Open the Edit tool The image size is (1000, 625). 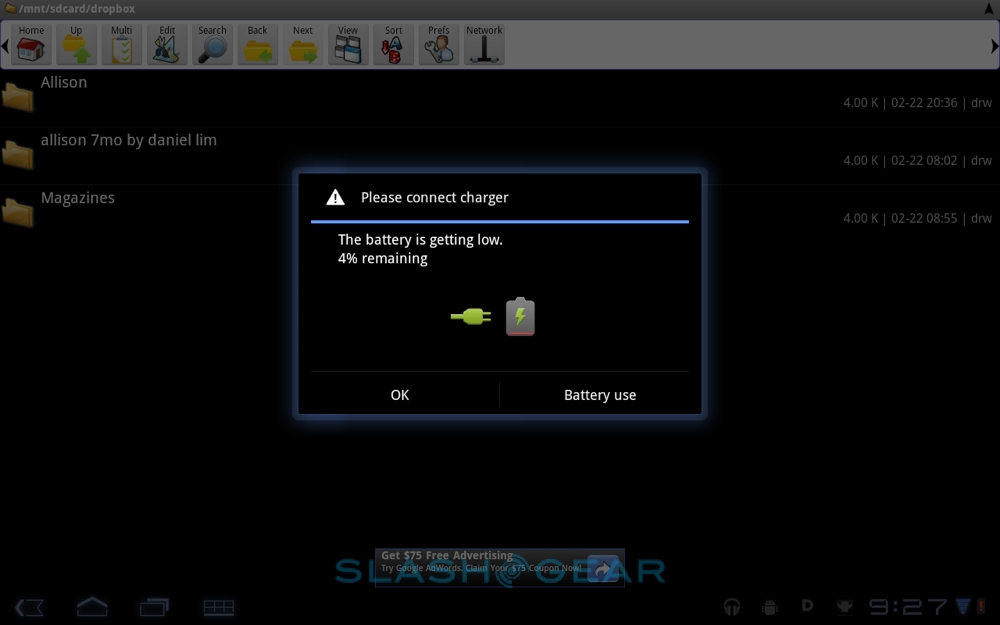point(166,44)
